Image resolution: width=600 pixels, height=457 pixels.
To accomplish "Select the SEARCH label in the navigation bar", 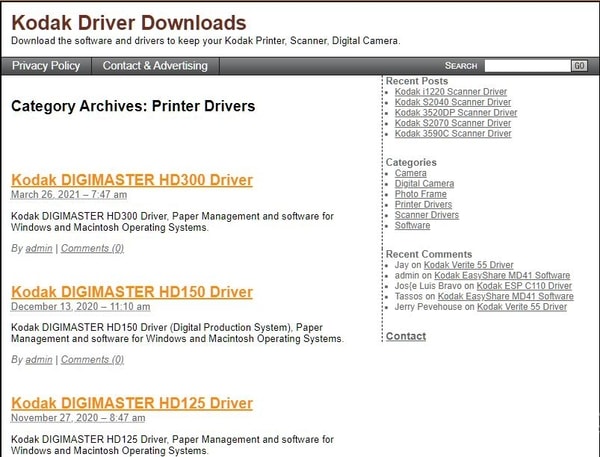I will (461, 66).
